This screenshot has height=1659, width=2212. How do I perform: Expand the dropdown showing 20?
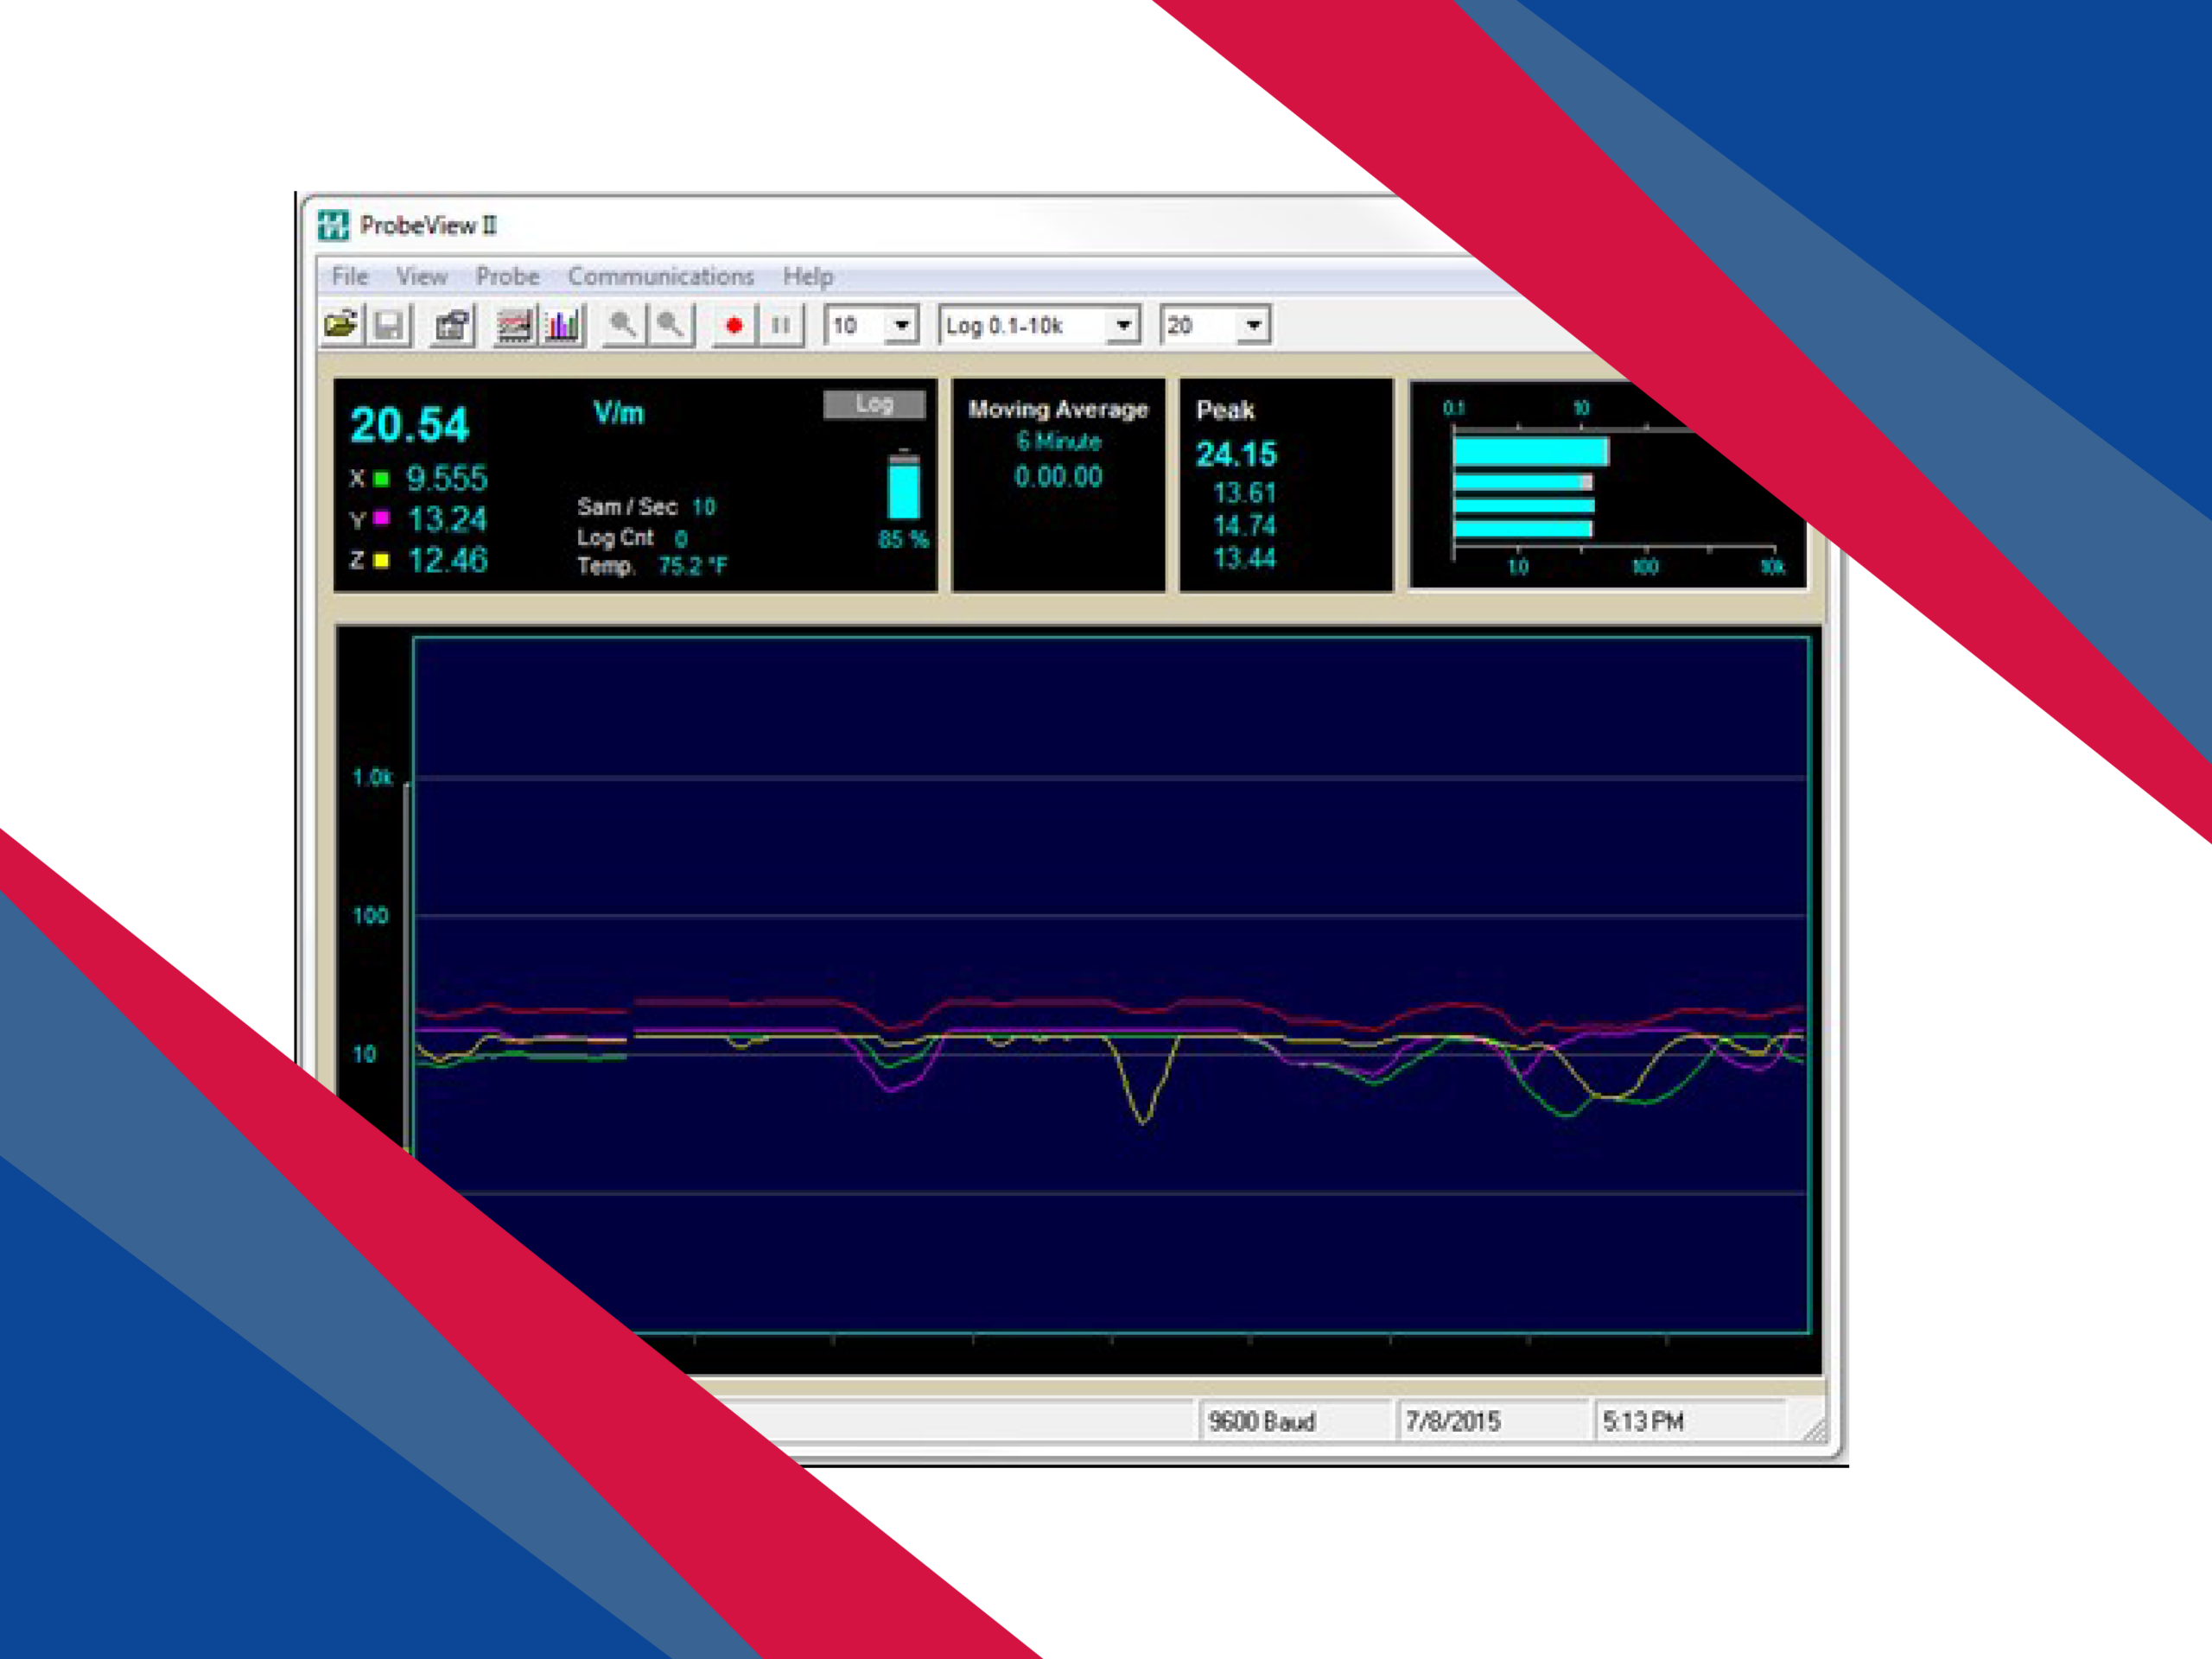point(1253,326)
